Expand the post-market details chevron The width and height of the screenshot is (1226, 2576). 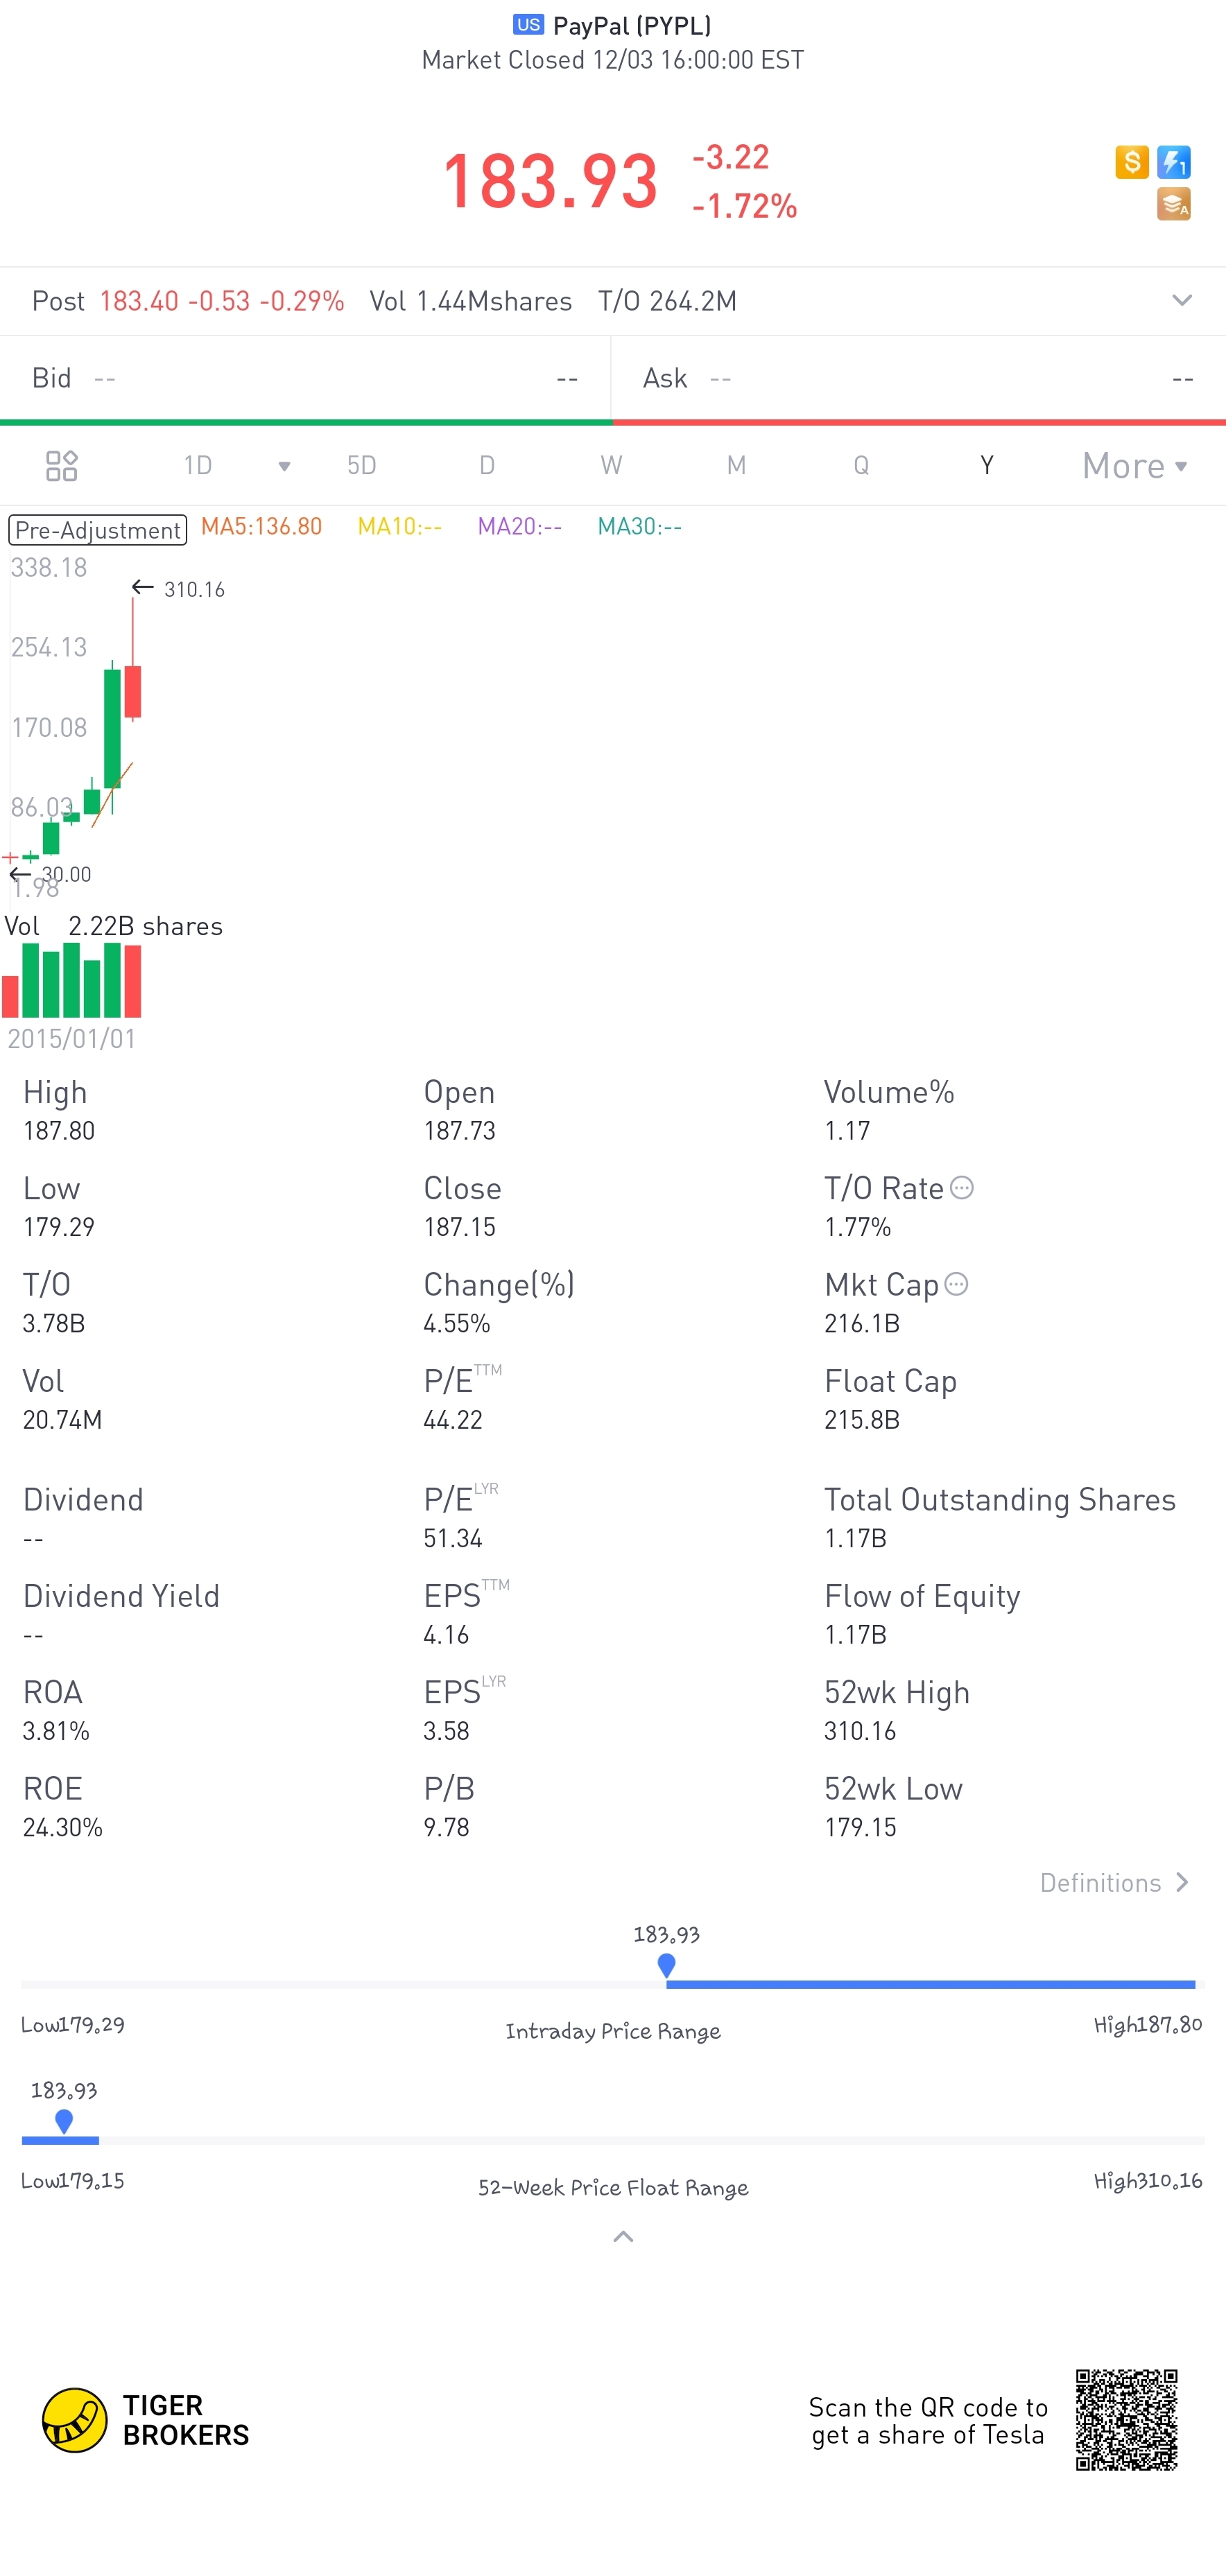[1182, 300]
